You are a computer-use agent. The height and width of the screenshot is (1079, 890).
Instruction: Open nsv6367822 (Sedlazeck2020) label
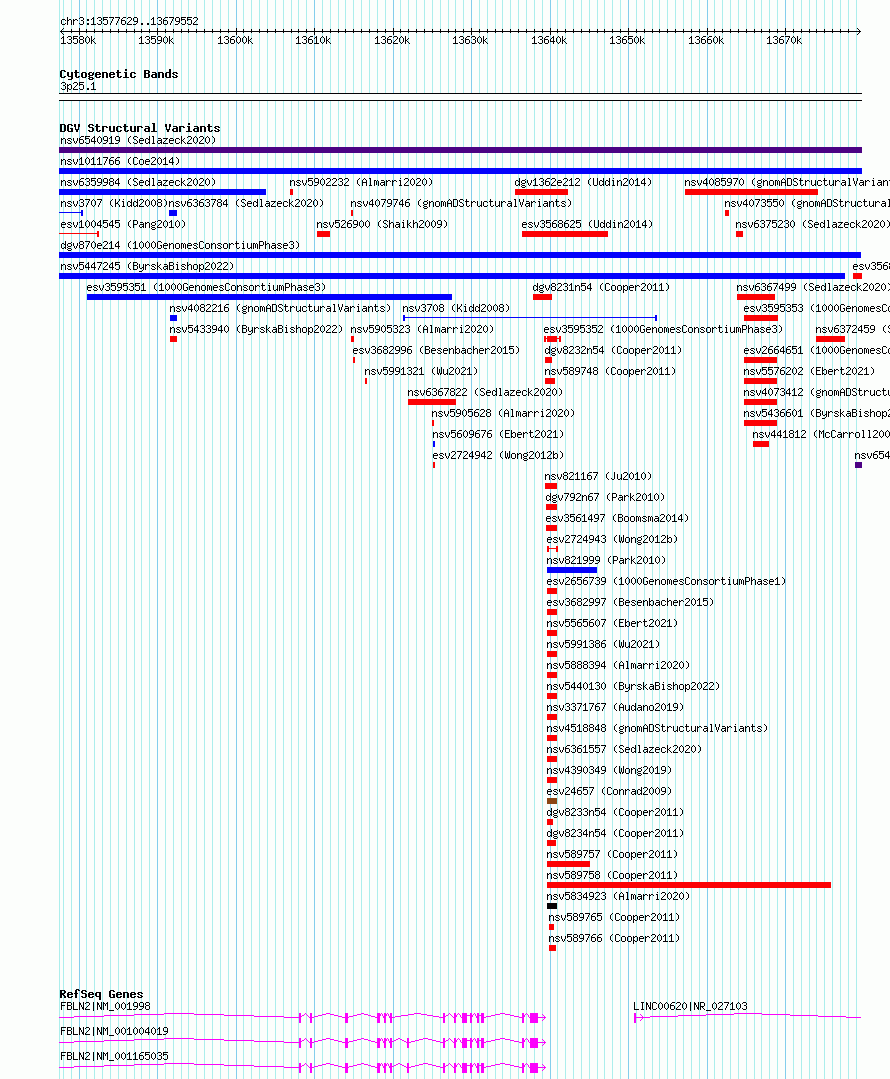(485, 392)
